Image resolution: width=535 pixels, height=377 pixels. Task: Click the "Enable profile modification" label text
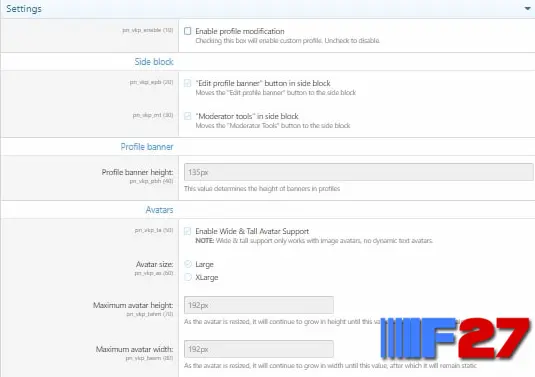tap(240, 31)
